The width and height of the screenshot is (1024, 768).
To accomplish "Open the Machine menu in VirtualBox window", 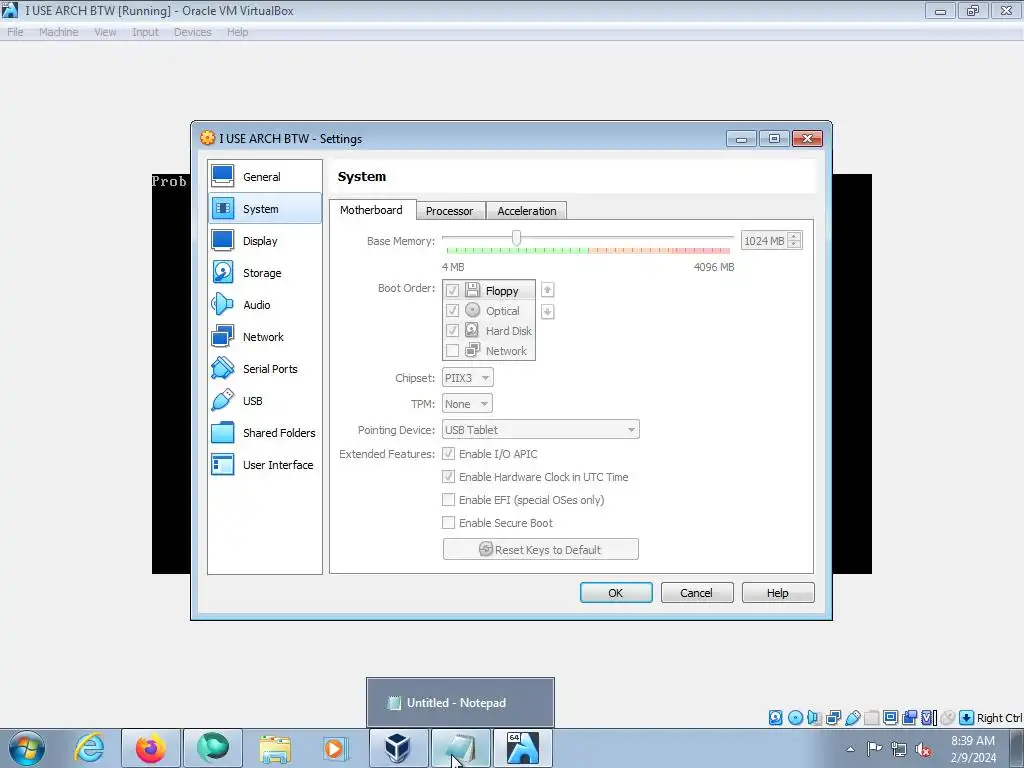I will point(58,32).
